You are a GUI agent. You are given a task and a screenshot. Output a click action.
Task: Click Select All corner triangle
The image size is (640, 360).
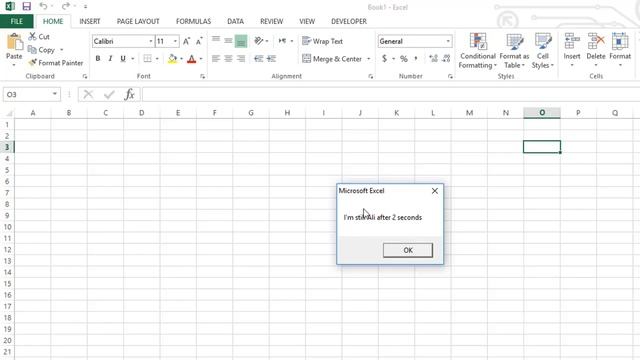[8, 113]
